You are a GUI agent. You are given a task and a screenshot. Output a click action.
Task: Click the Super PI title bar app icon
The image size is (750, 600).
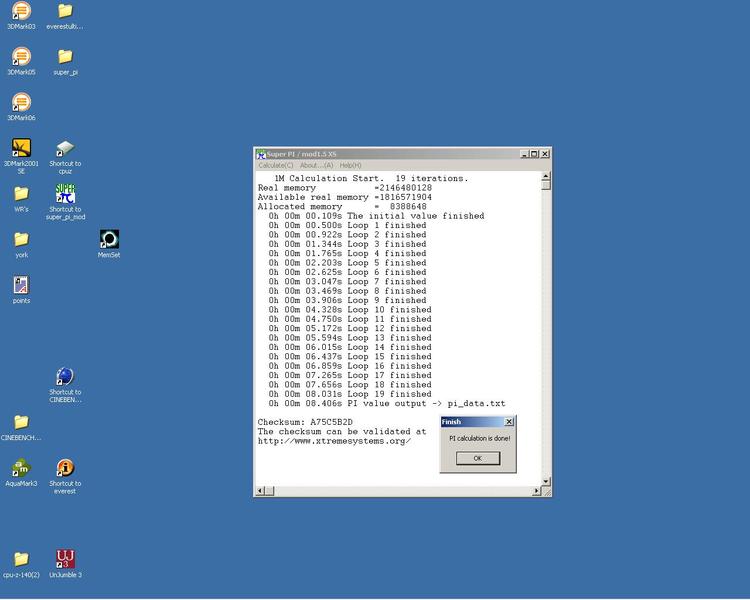coord(261,154)
